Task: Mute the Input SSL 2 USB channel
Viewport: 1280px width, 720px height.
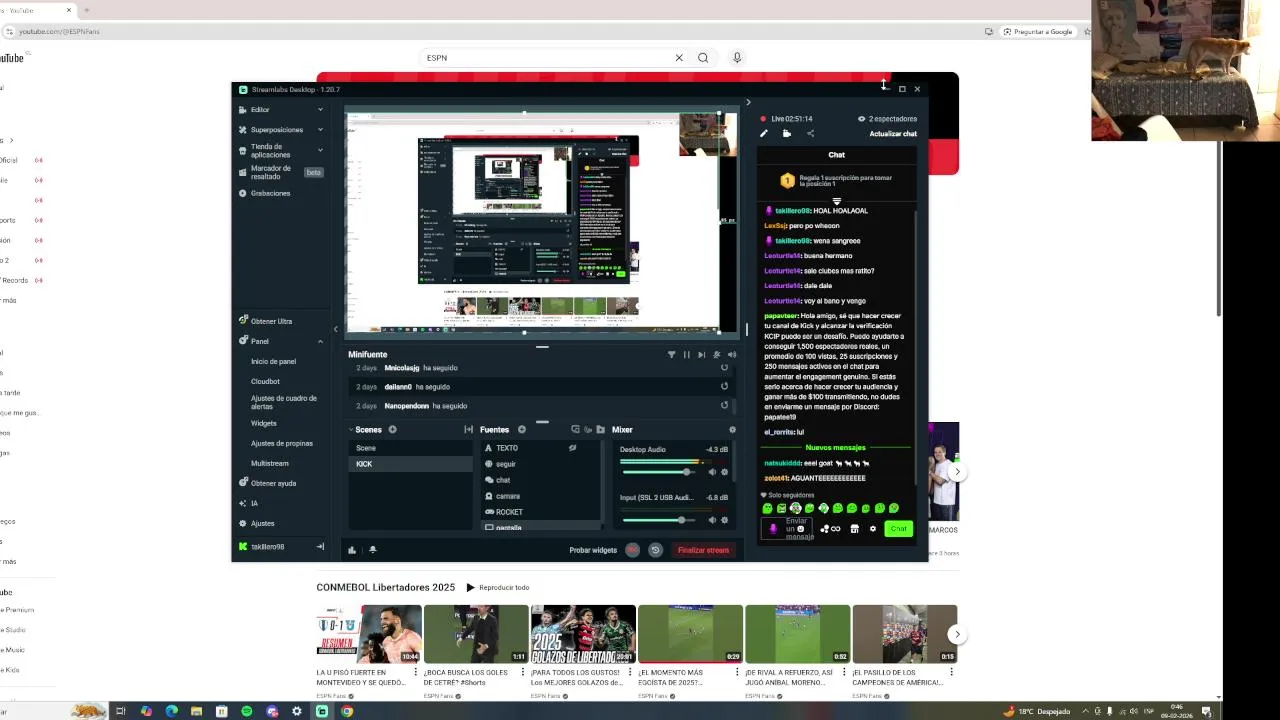Action: click(712, 520)
